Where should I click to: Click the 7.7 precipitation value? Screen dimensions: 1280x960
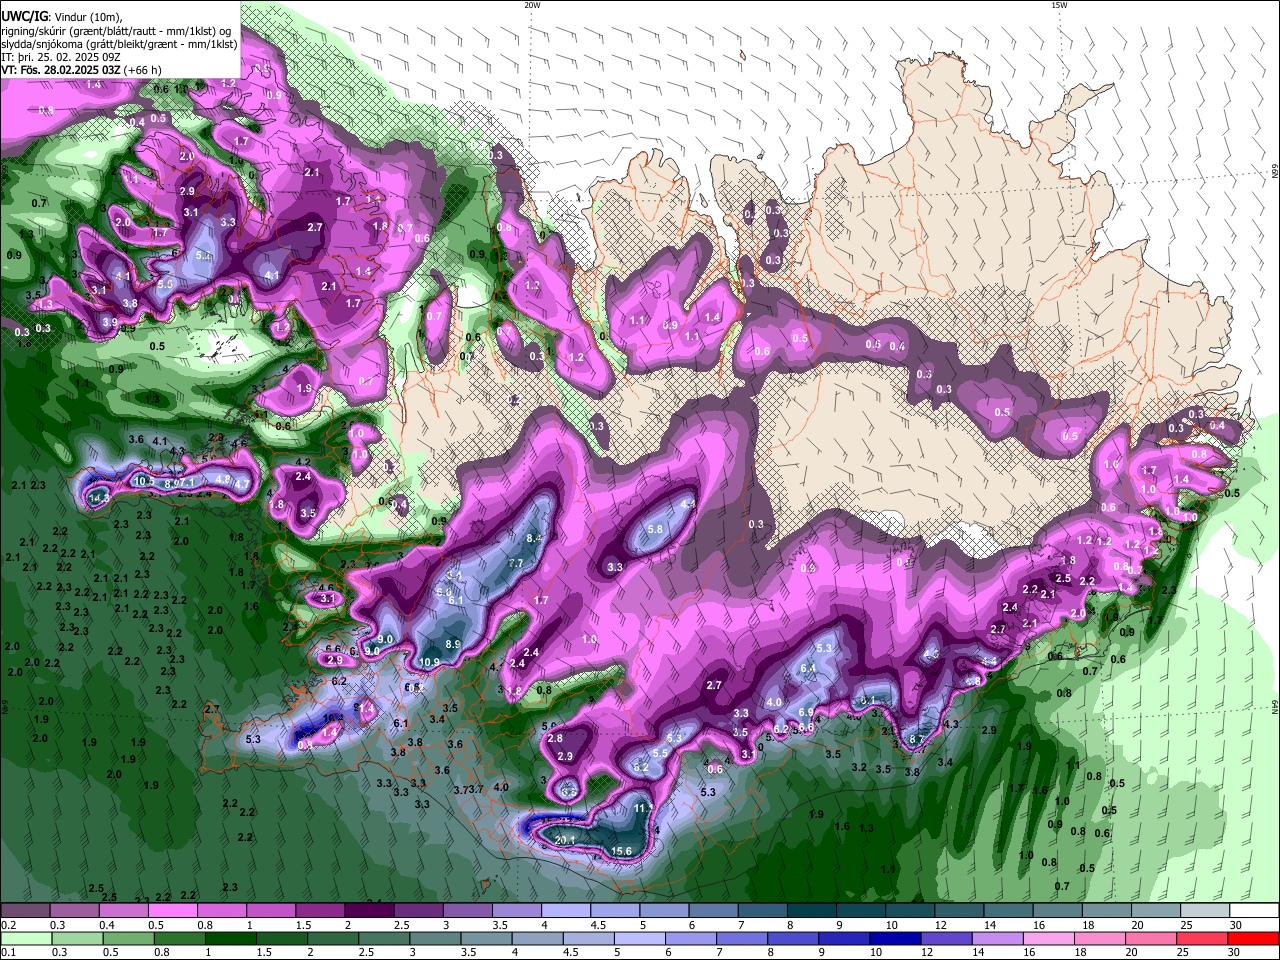click(516, 563)
